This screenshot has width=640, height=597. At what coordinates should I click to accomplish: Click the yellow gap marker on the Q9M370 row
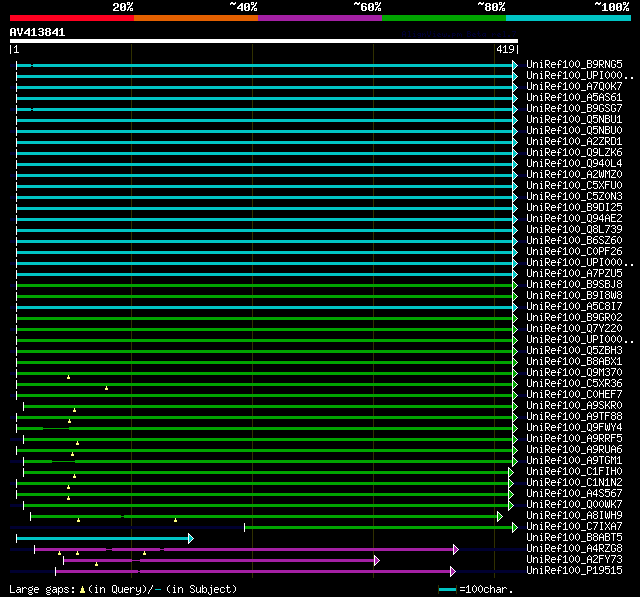click(68, 377)
